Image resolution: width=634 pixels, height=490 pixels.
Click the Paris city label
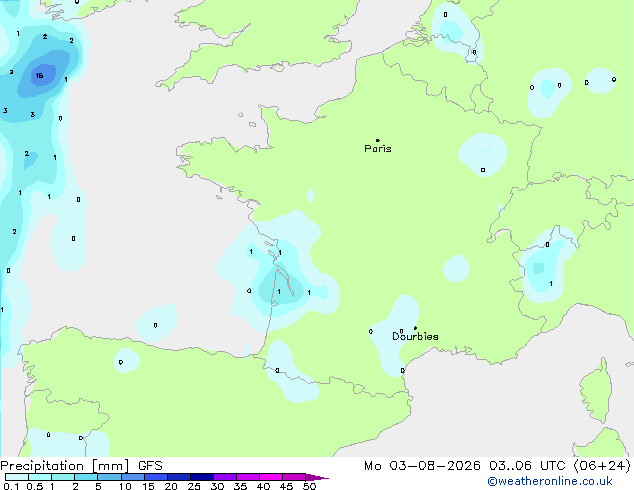378,149
